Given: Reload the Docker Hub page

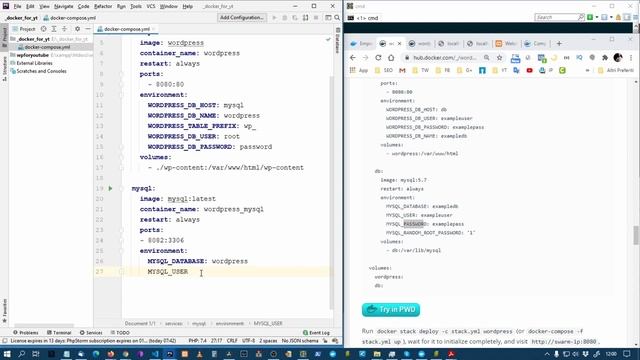Looking at the screenshot, I should (378, 58).
